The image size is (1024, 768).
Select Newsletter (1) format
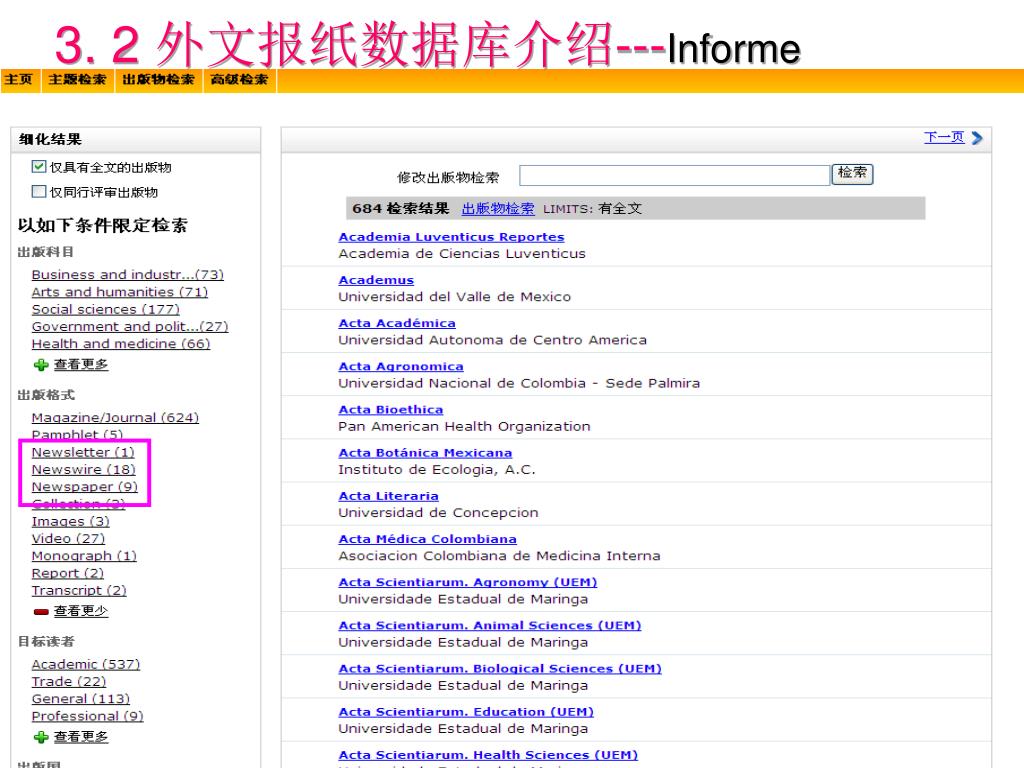point(83,453)
